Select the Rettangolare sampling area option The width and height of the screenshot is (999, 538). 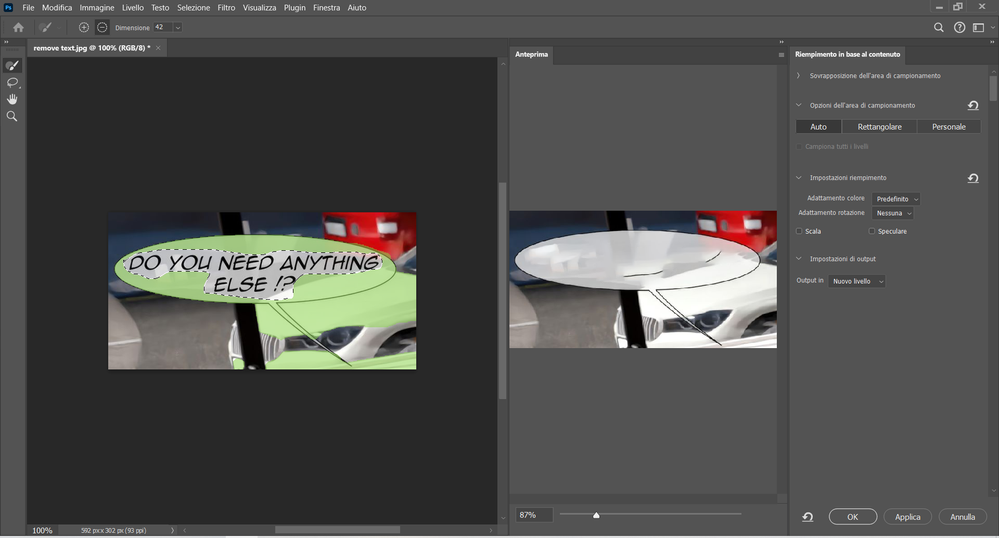tap(879, 127)
